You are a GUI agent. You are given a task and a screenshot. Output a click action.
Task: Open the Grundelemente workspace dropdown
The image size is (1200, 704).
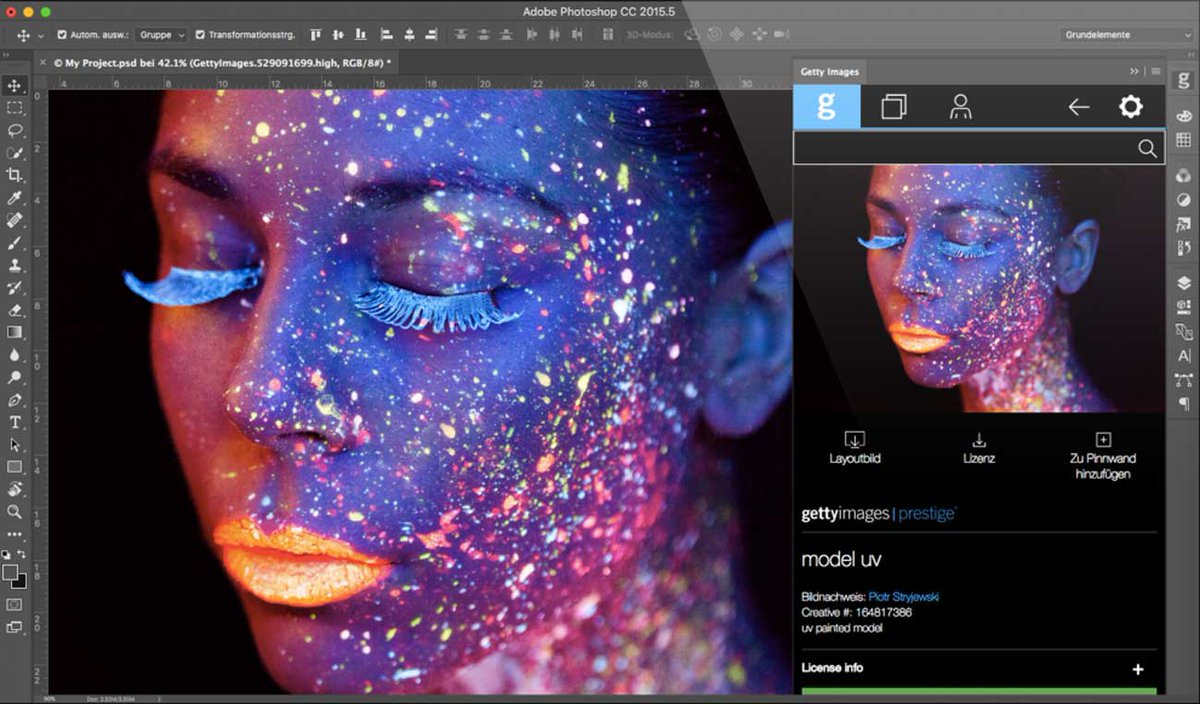[x=1126, y=35]
